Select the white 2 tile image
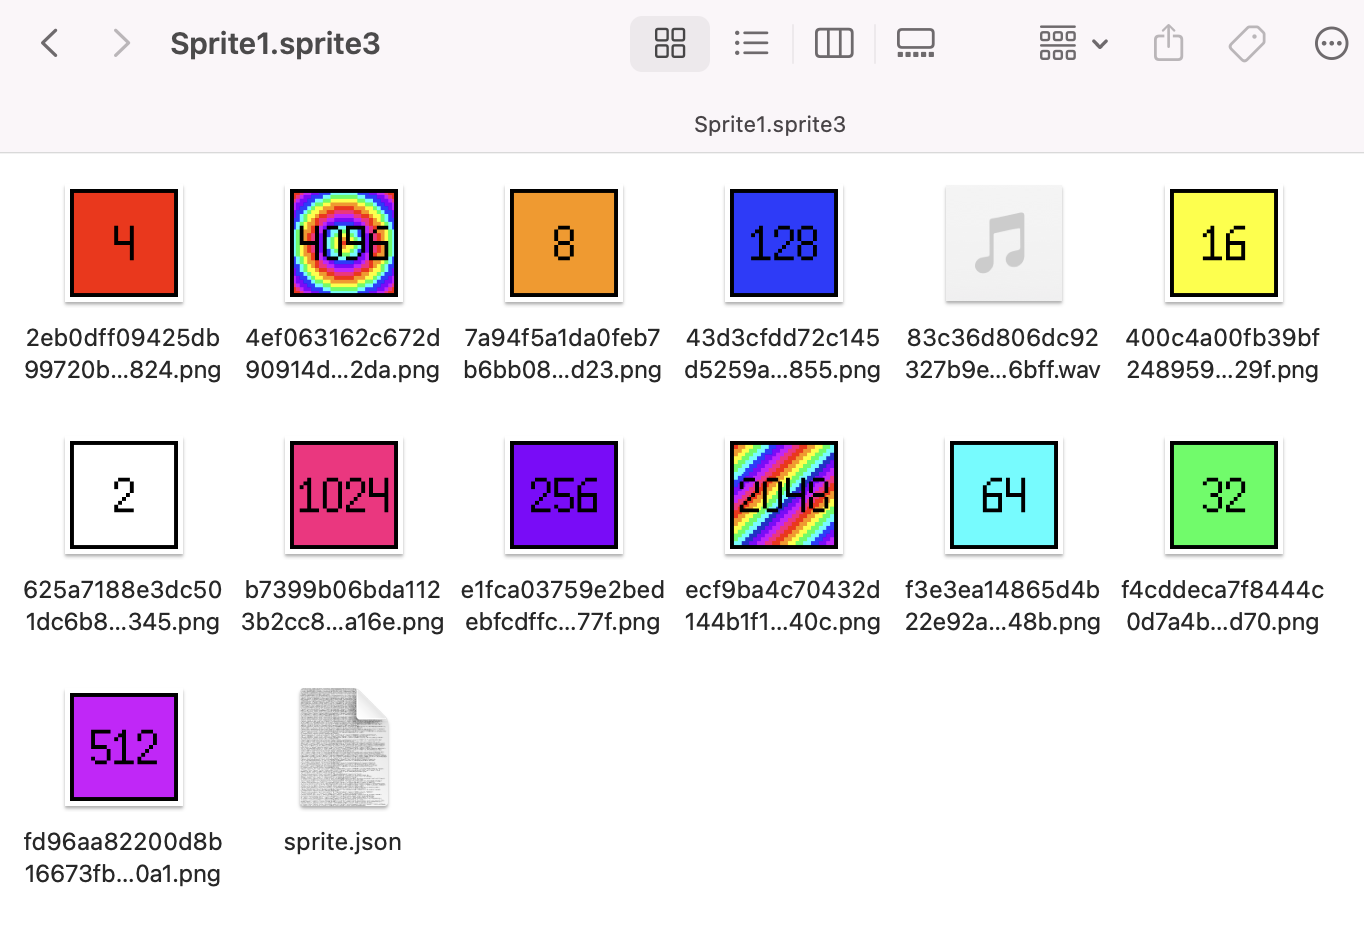The image size is (1364, 944). click(124, 495)
